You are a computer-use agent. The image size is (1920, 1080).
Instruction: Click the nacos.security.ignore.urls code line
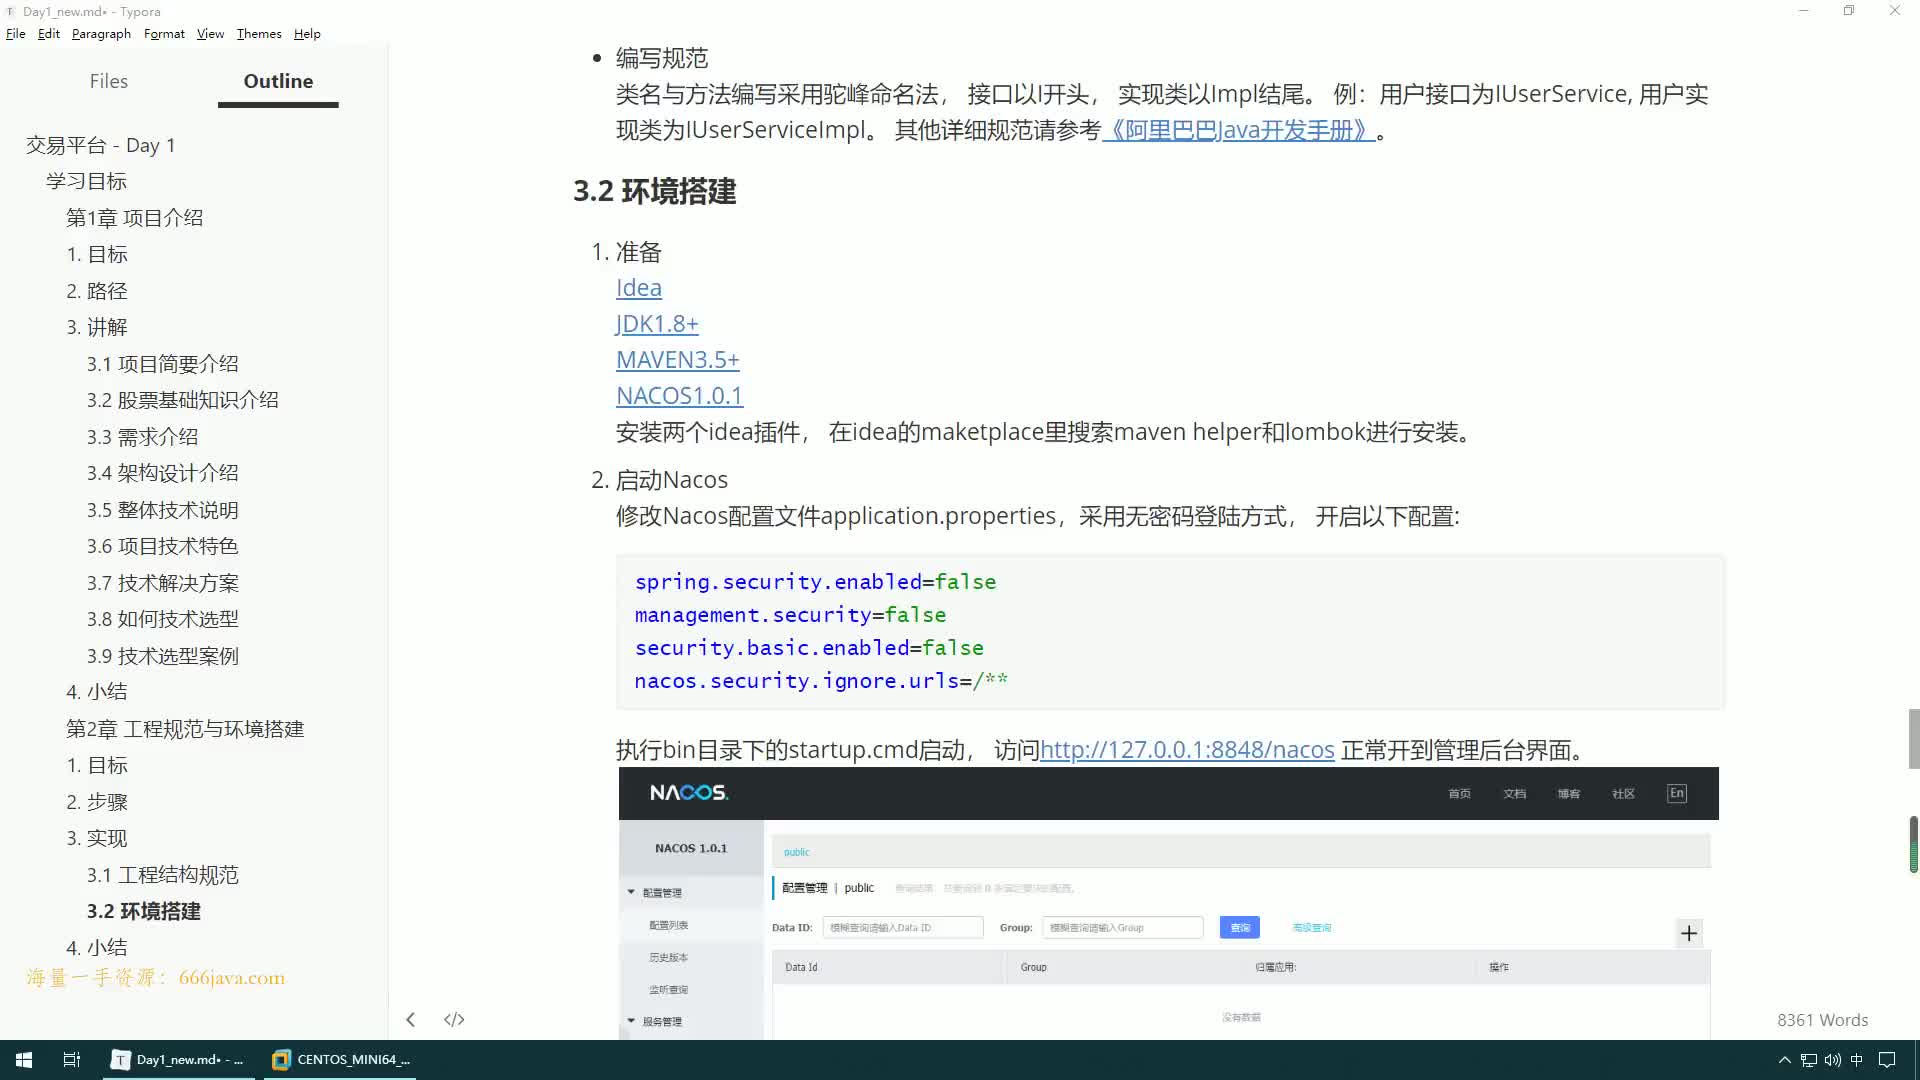tap(821, 681)
